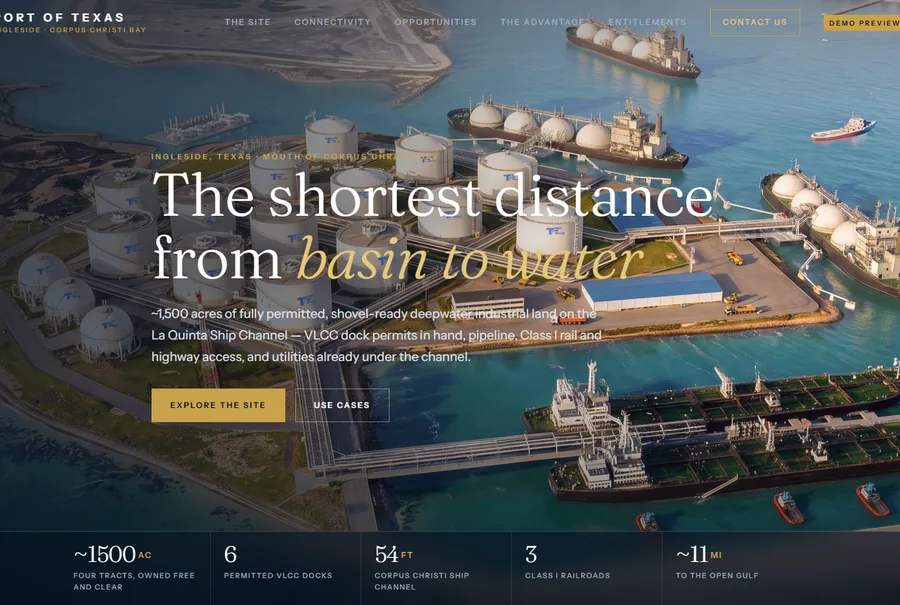Click 'Ingleside · Corpus Christi Bay' tagline
This screenshot has width=900, height=605.
[73, 30]
